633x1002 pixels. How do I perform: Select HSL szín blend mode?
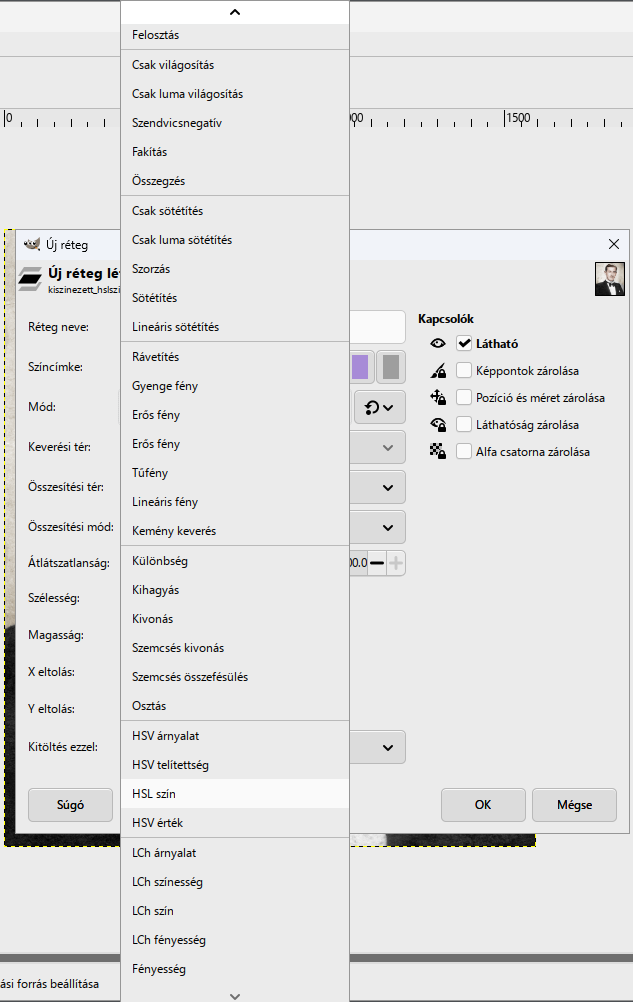point(235,794)
